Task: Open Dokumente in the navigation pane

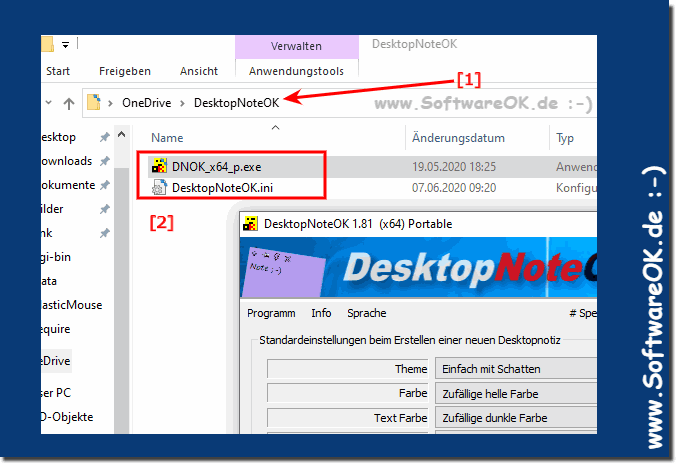Action: (68, 185)
